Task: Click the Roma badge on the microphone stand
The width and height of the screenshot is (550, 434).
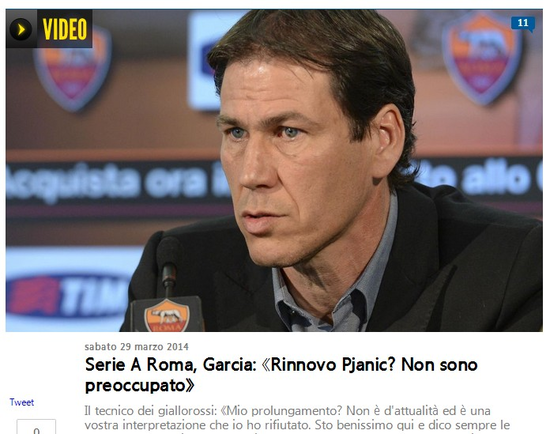Action: point(167,315)
